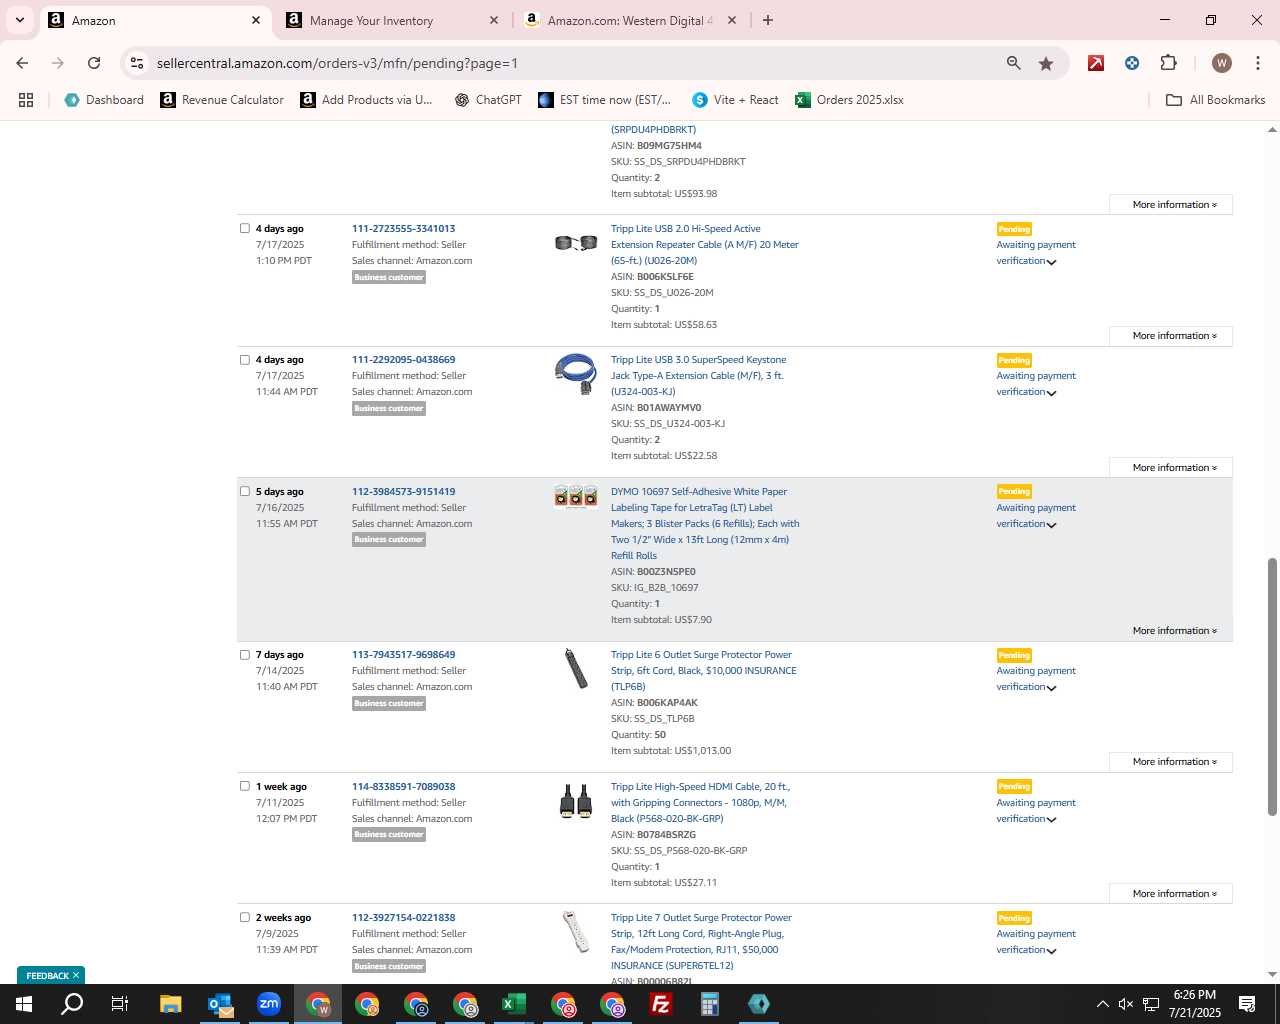1280x1024 pixels.
Task: Select checkbox for order 111-2292095-0438669
Action: point(245,359)
